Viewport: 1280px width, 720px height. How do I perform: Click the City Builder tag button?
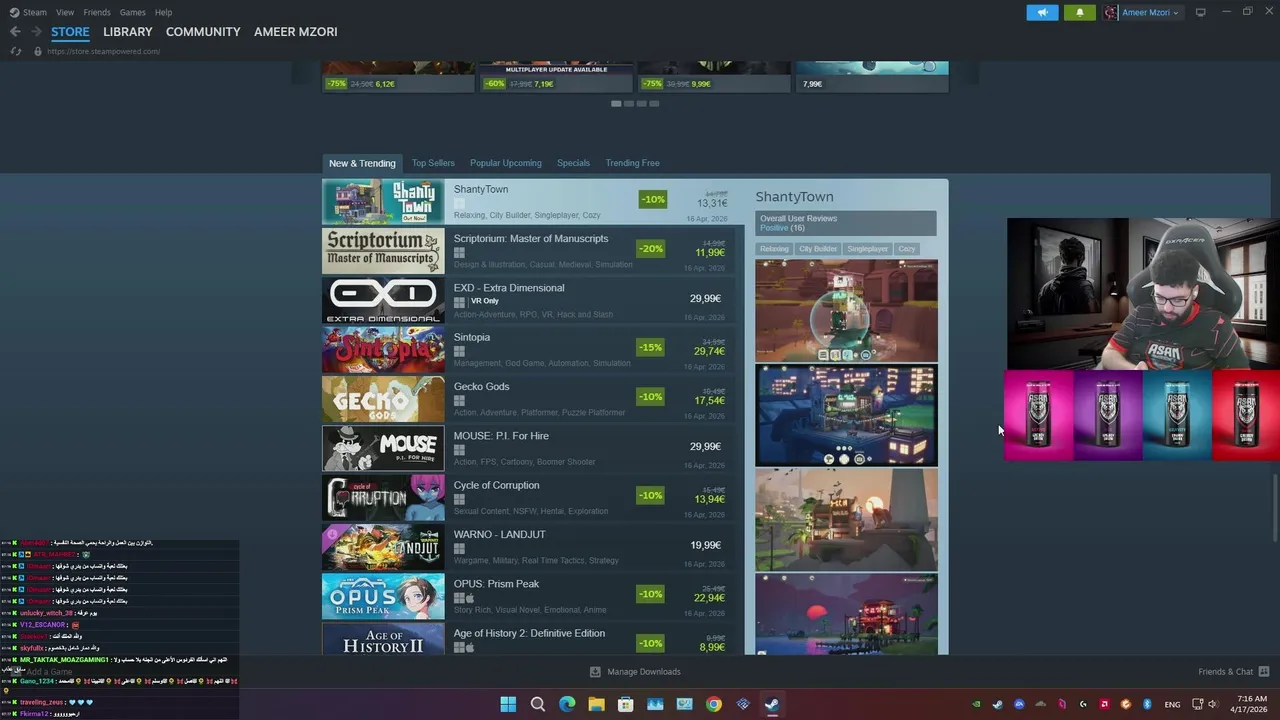818,249
